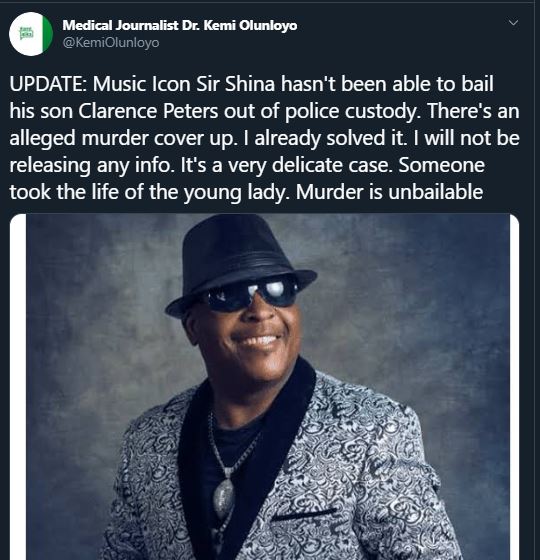Click Kemi Olunloyo's profile avatar
This screenshot has height=560, width=540.
pos(31,34)
